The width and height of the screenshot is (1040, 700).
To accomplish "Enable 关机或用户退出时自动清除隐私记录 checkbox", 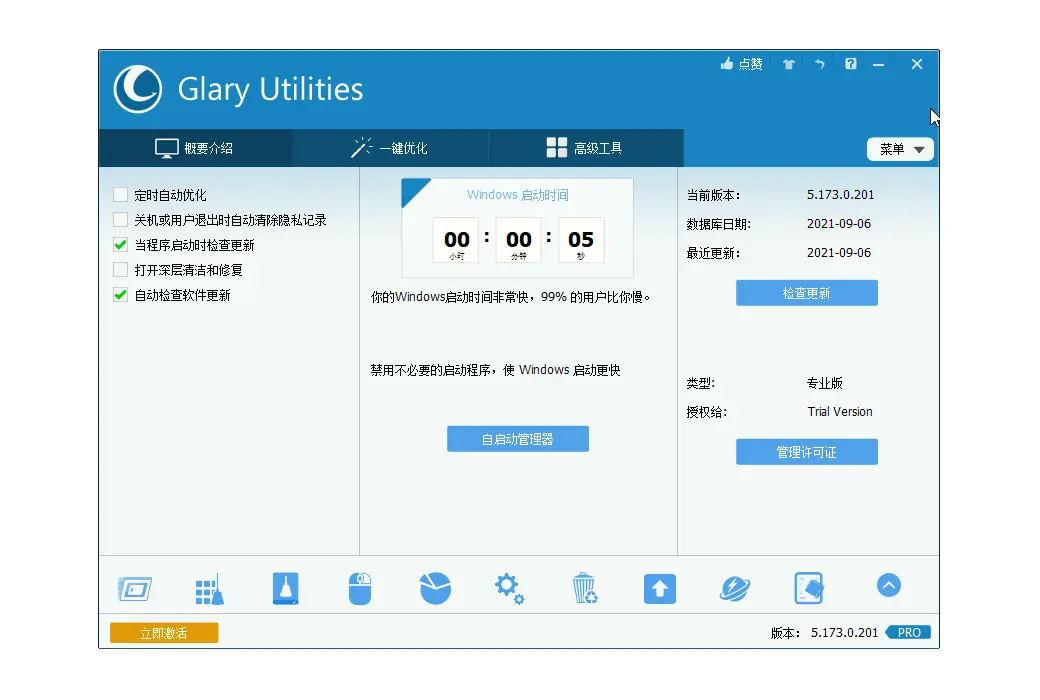I will pyautogui.click(x=120, y=220).
